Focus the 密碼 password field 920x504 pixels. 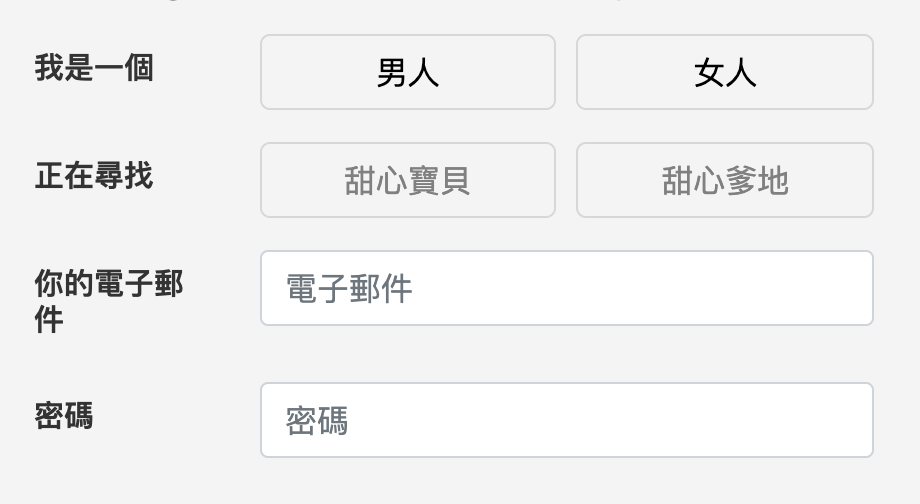click(x=566, y=420)
